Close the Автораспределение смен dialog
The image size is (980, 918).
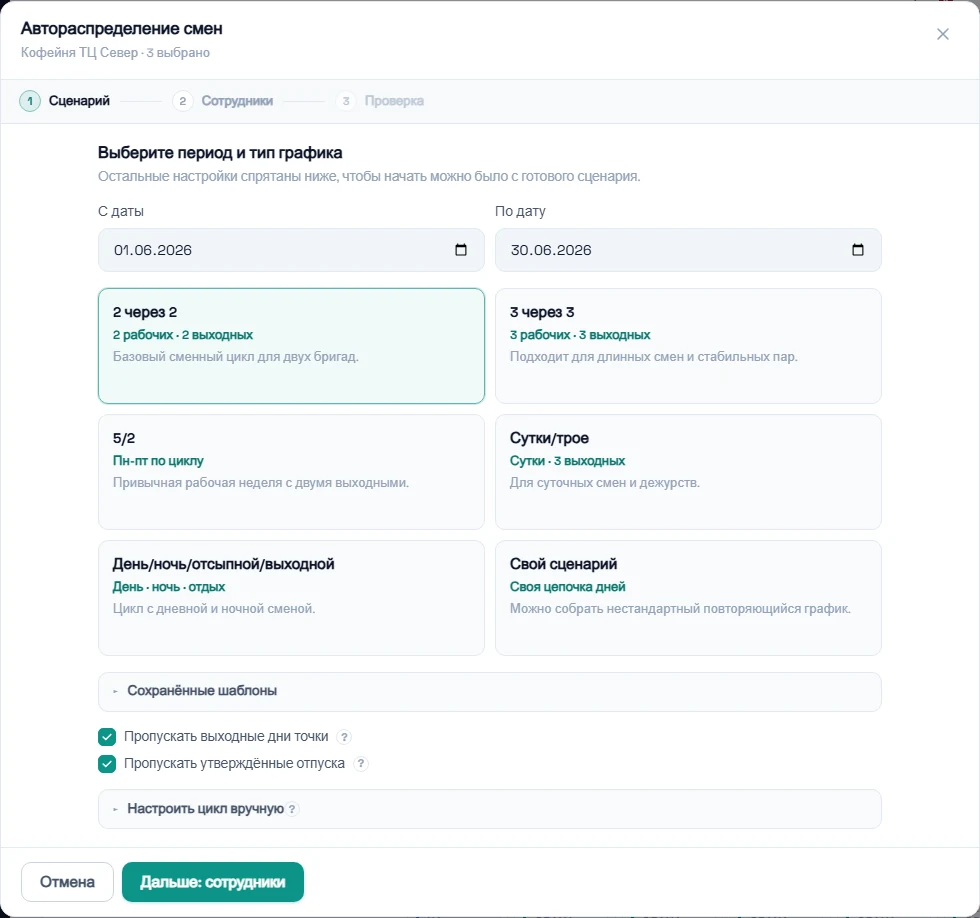(x=942, y=34)
